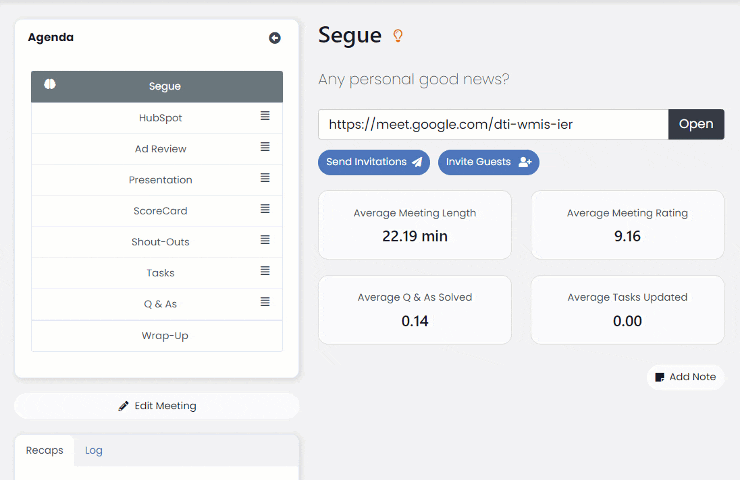Click the Edit Meeting button

pyautogui.click(x=157, y=406)
